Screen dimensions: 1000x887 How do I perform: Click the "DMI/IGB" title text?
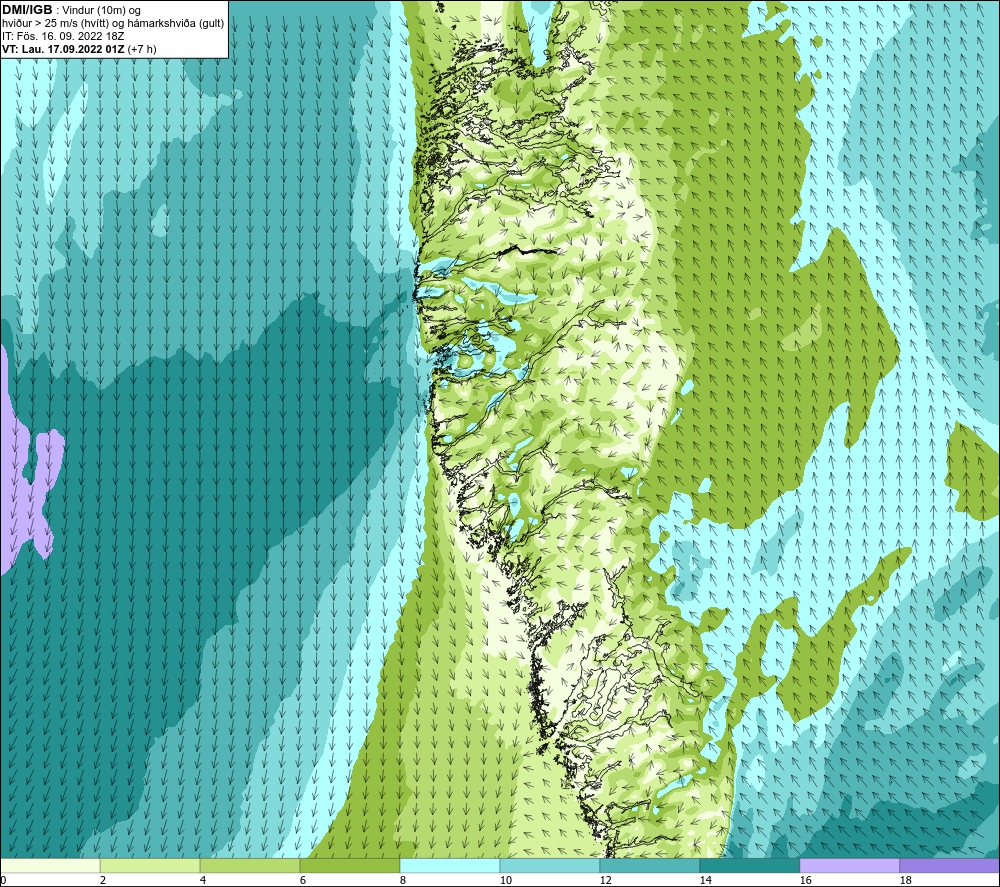point(27,10)
